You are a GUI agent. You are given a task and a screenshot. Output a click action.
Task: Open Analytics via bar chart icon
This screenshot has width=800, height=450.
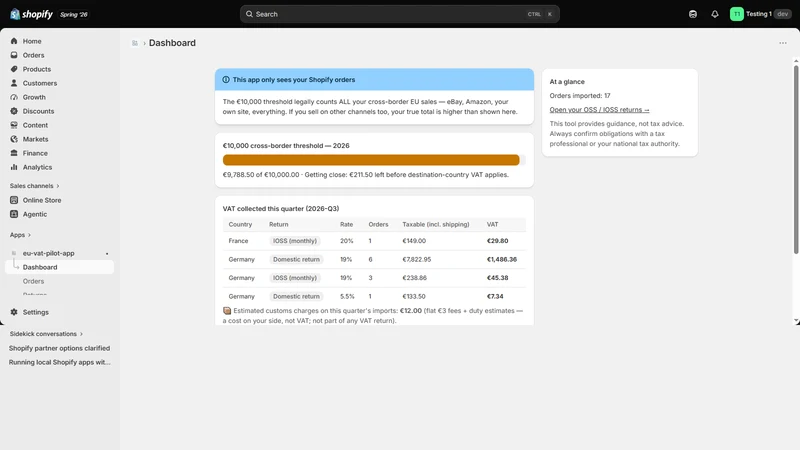pyautogui.click(x=14, y=167)
